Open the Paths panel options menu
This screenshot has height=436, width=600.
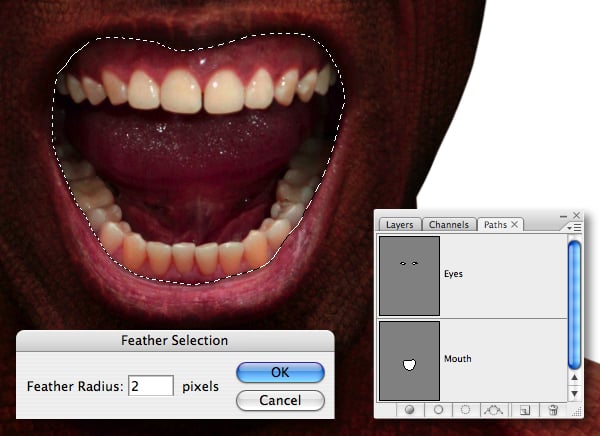click(575, 228)
